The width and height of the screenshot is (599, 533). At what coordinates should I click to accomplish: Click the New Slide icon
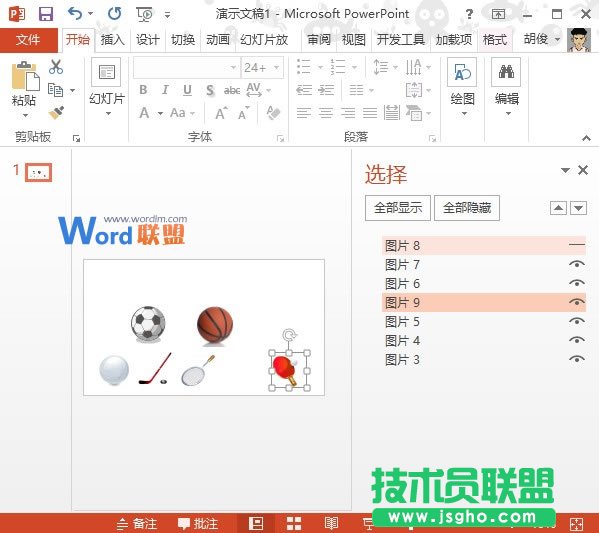107,72
